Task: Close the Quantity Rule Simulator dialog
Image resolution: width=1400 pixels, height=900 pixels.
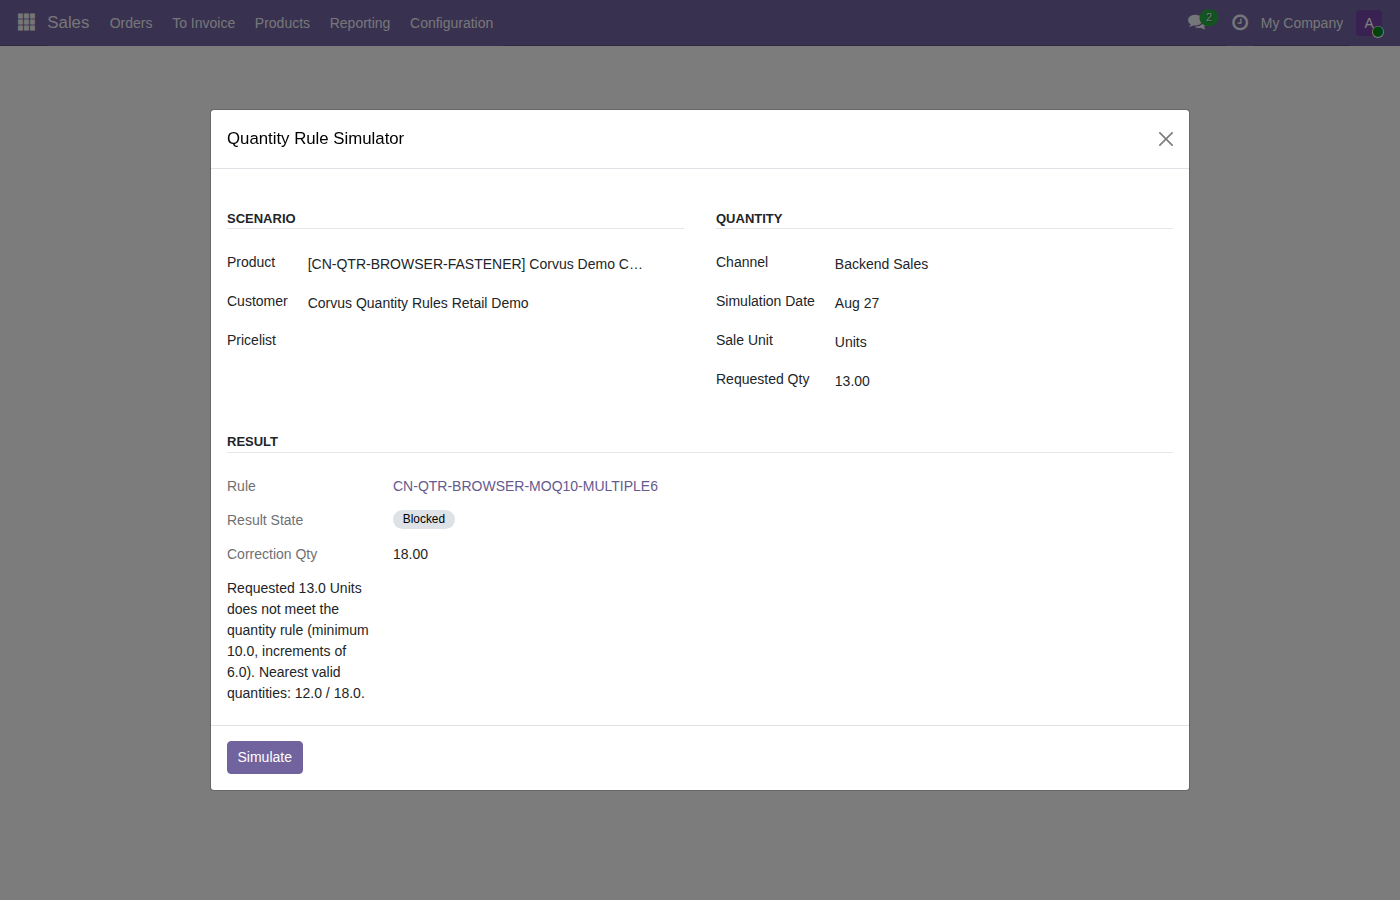Action: 1166,139
